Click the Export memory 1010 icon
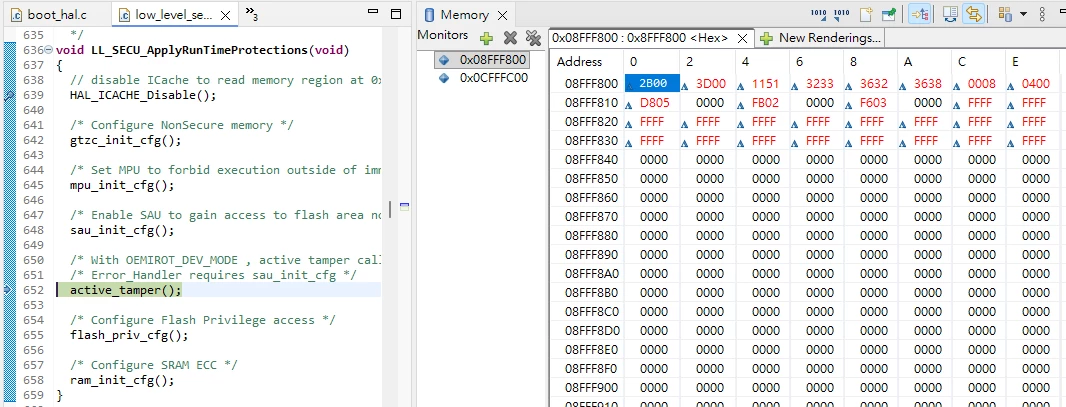The image size is (1066, 407). pyautogui.click(x=842, y=14)
